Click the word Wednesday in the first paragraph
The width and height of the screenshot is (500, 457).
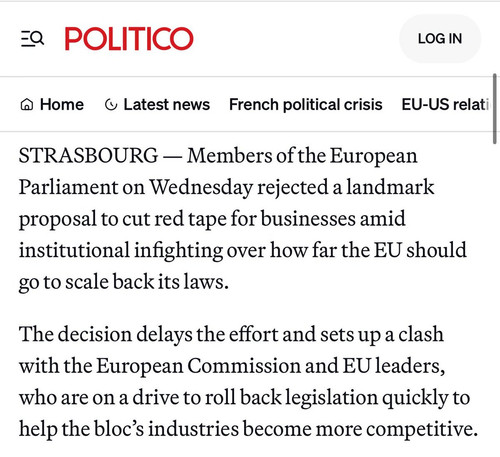point(201,187)
